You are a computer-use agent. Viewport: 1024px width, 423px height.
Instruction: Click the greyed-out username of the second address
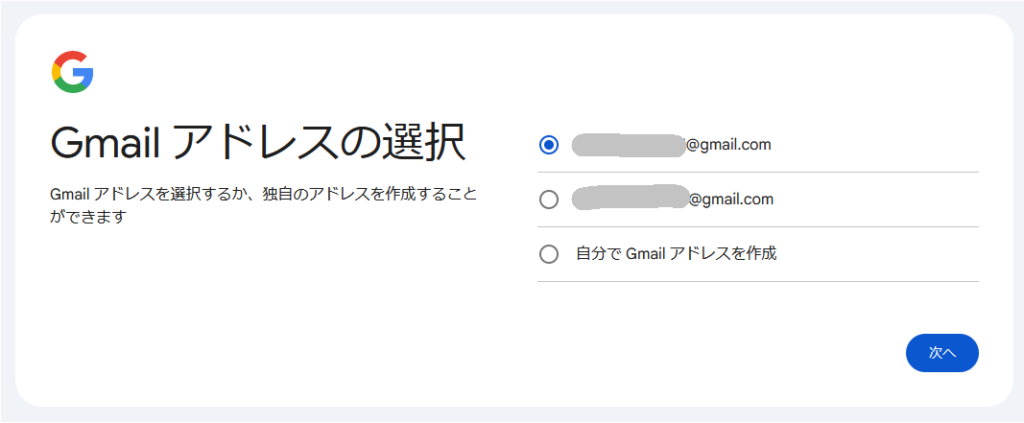[x=630, y=198]
